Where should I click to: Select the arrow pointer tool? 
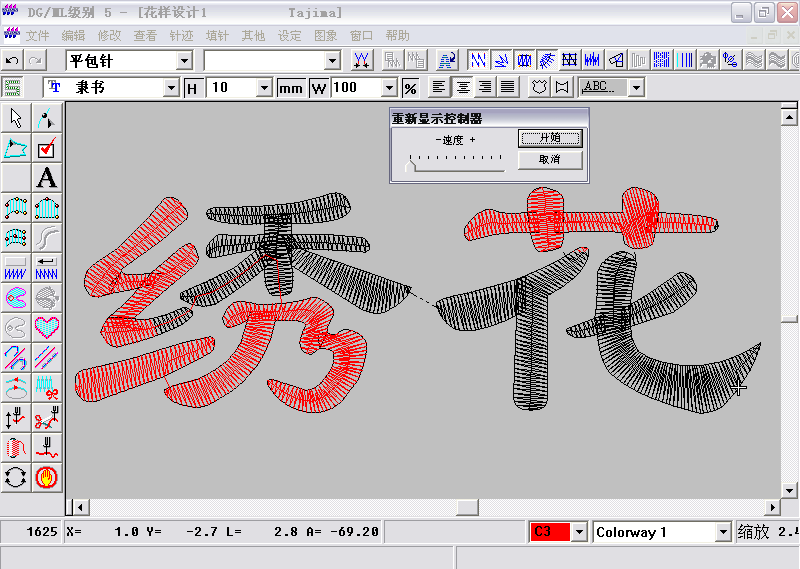click(16, 119)
